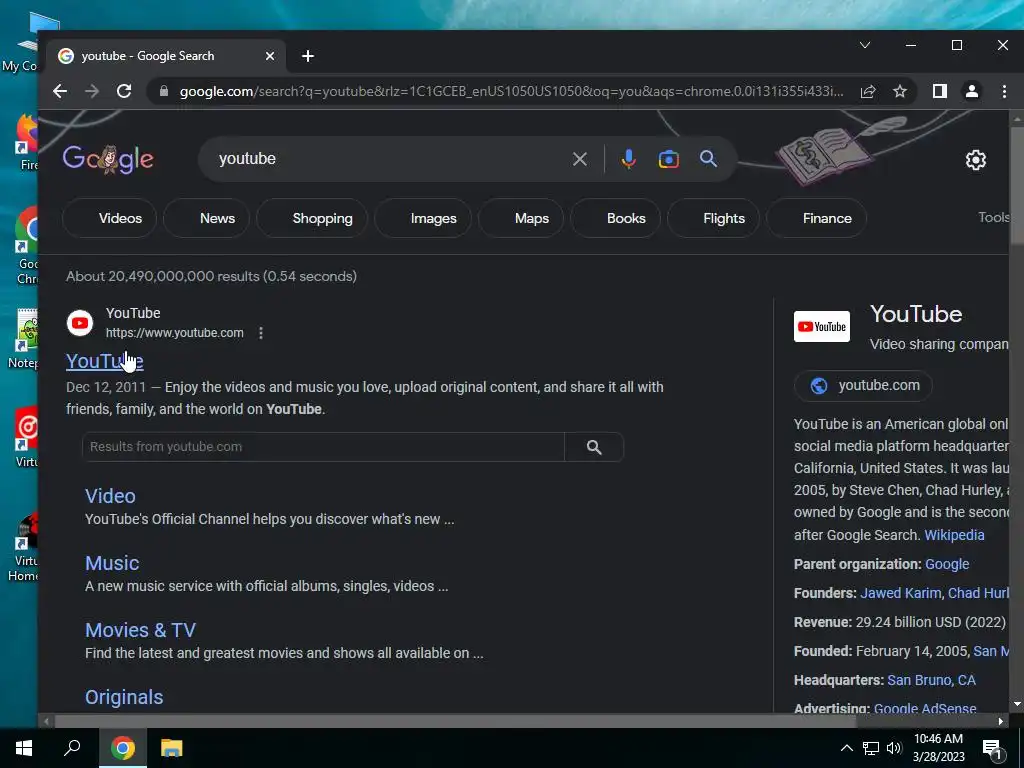The image size is (1024, 768).
Task: Click the horizontal scrollbar right arrow
Action: tap(1000, 722)
